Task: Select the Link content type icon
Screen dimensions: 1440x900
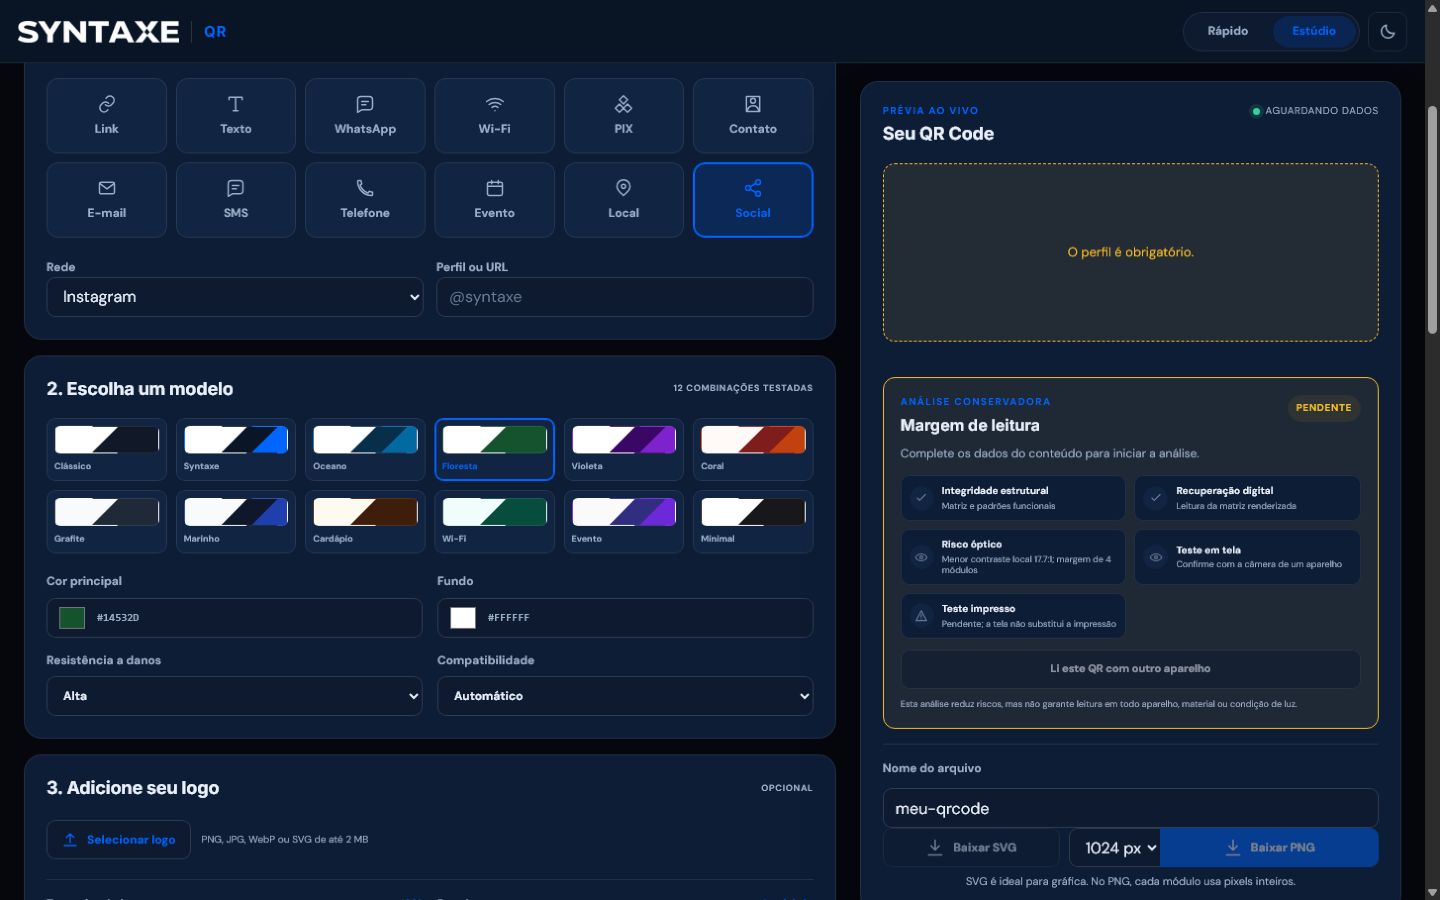Action: (107, 104)
